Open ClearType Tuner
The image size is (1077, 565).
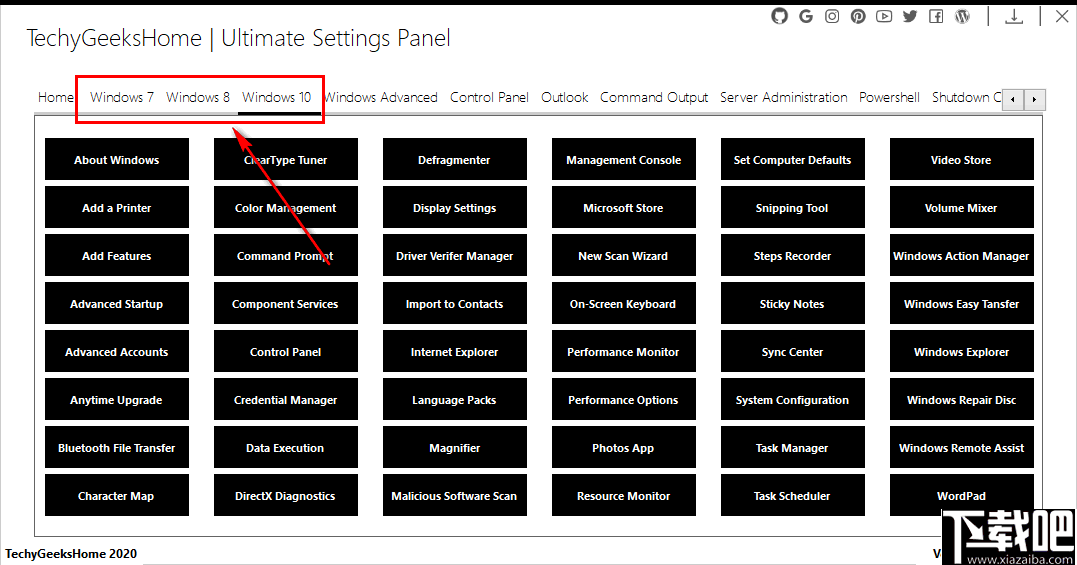pos(286,159)
